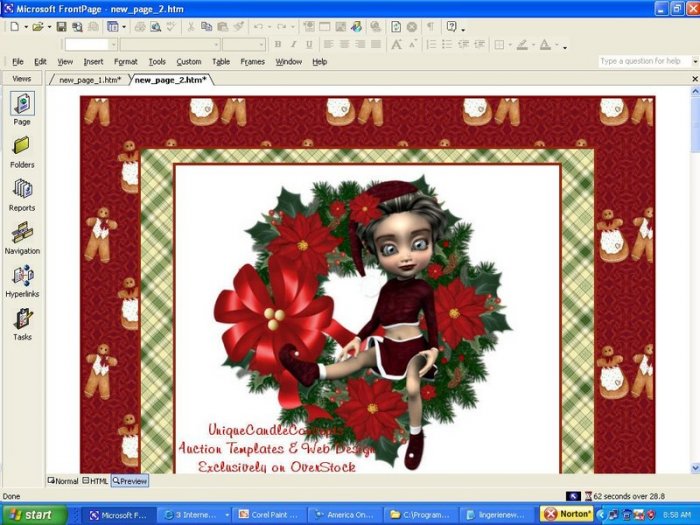Expand the New Page dropdown arrow

pyautogui.click(x=26, y=27)
